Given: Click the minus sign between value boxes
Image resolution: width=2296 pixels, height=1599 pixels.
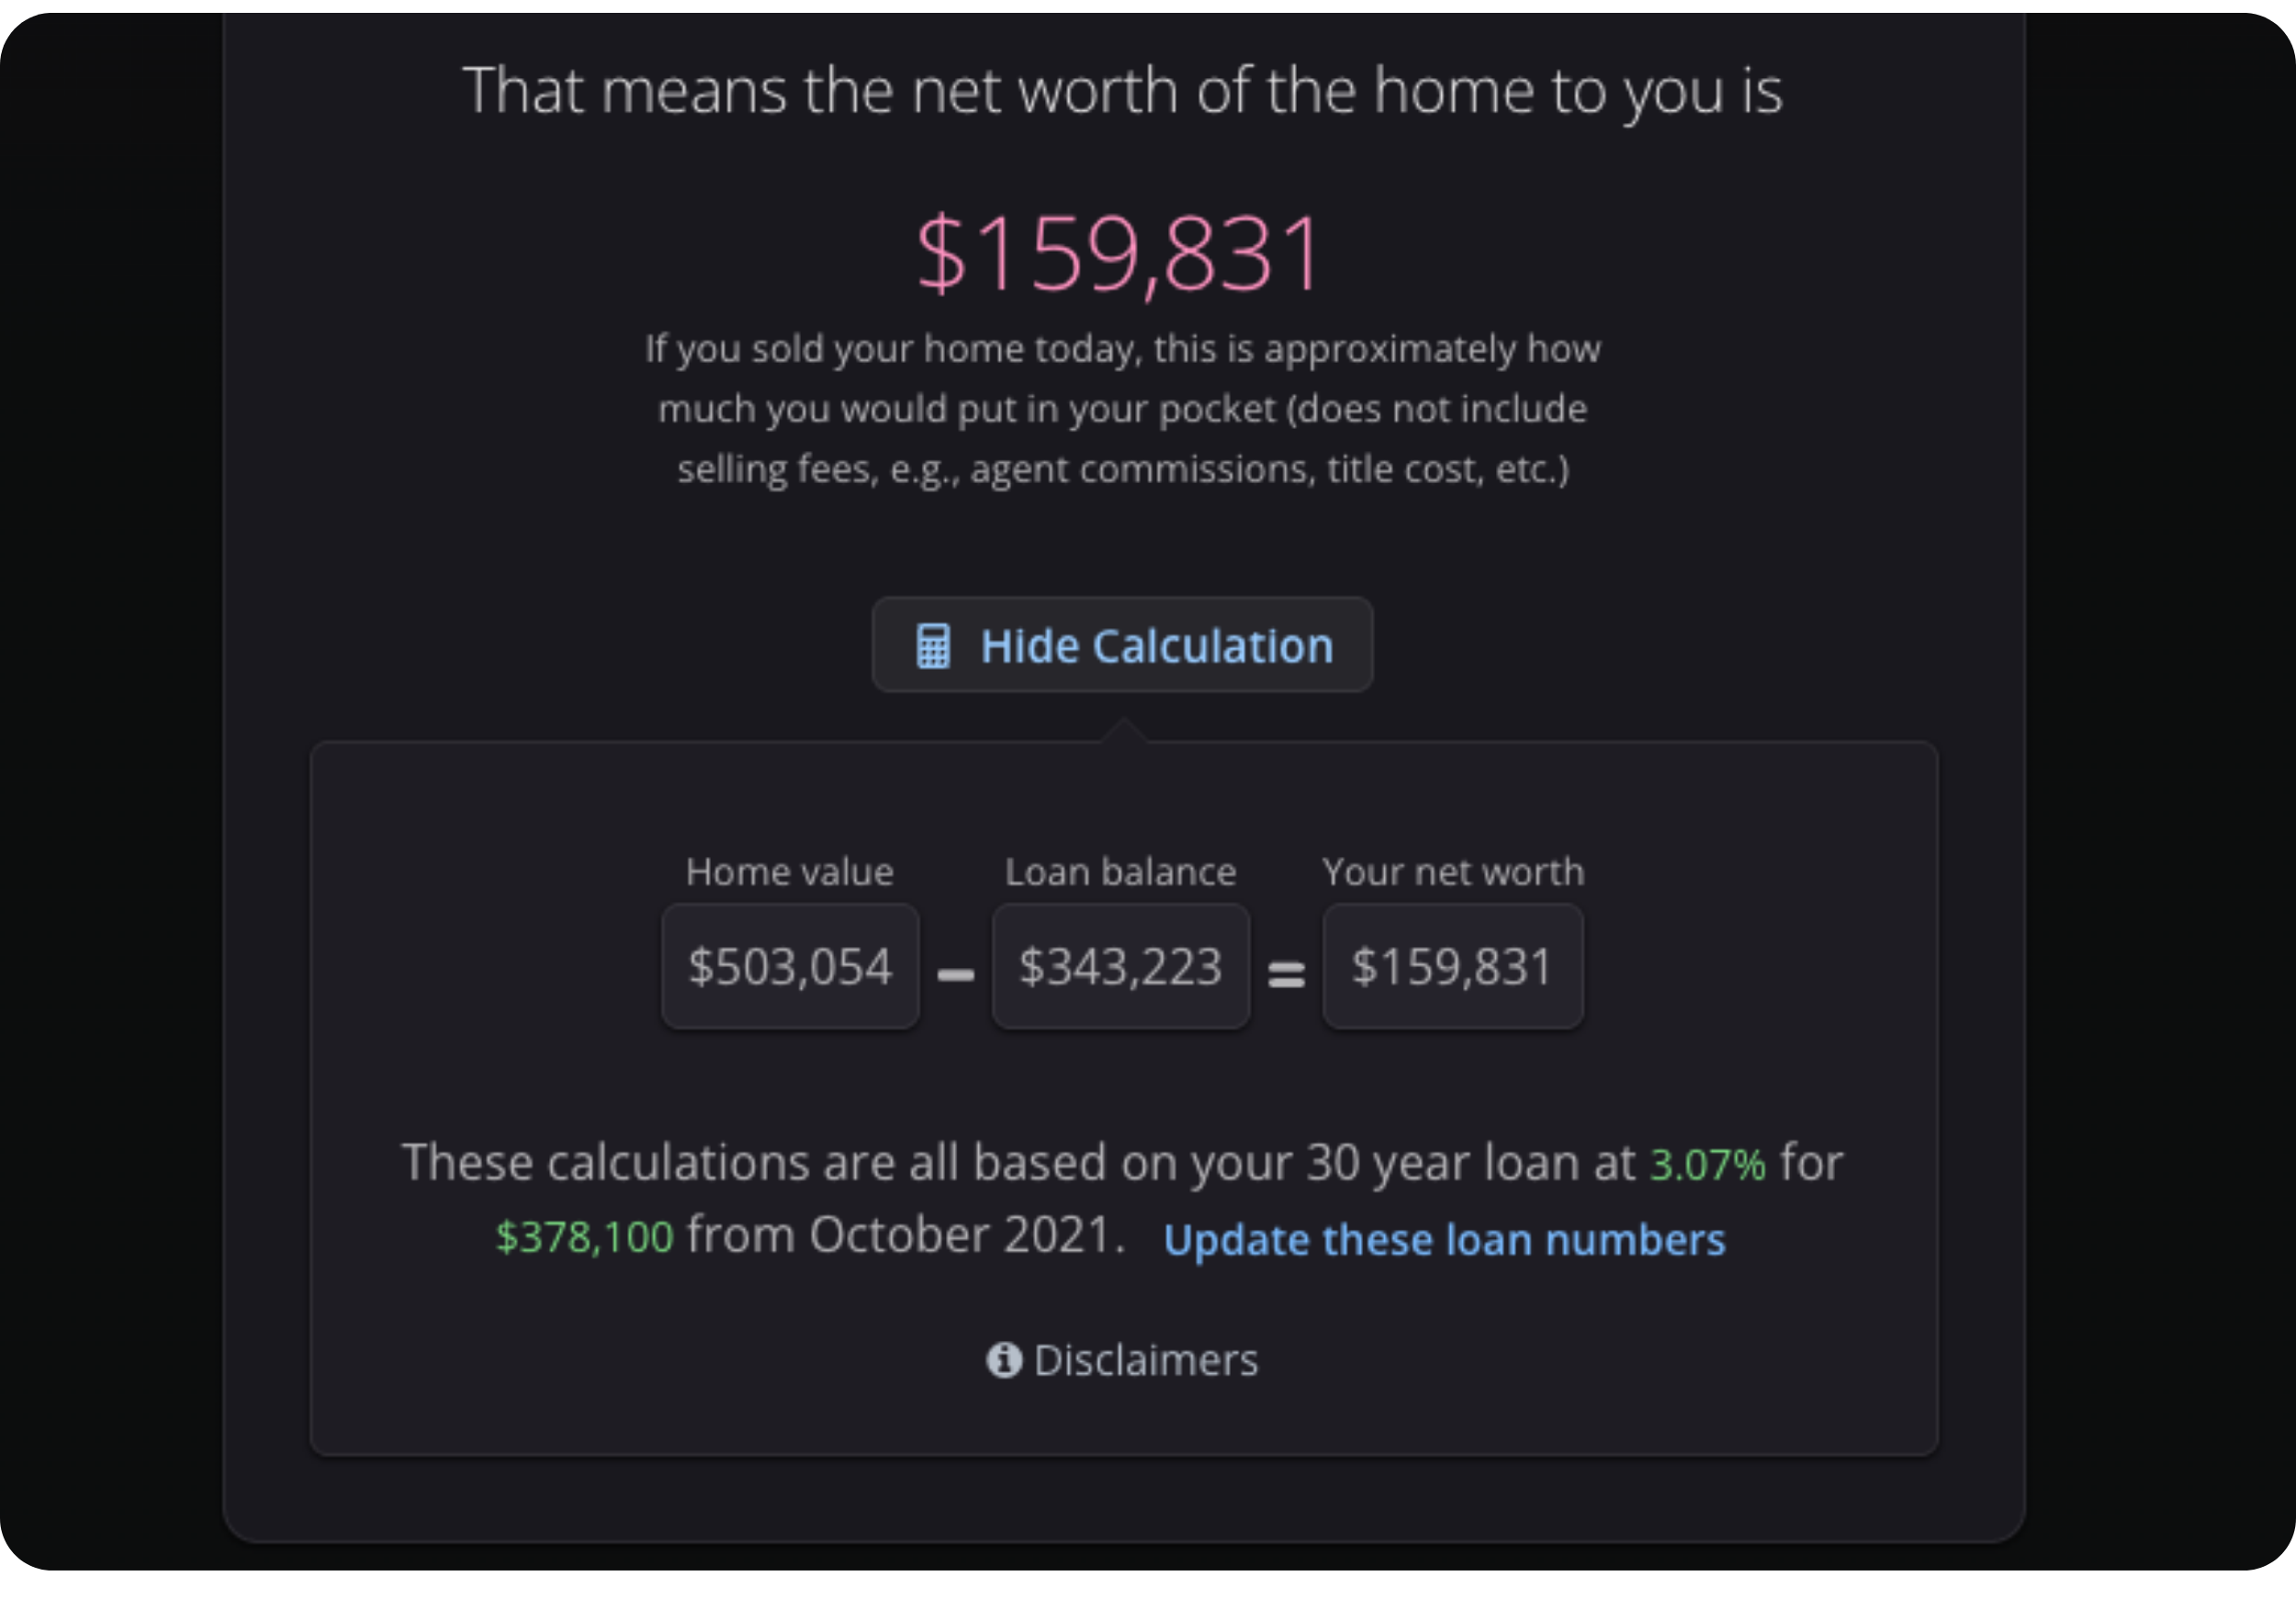Looking at the screenshot, I should [956, 973].
